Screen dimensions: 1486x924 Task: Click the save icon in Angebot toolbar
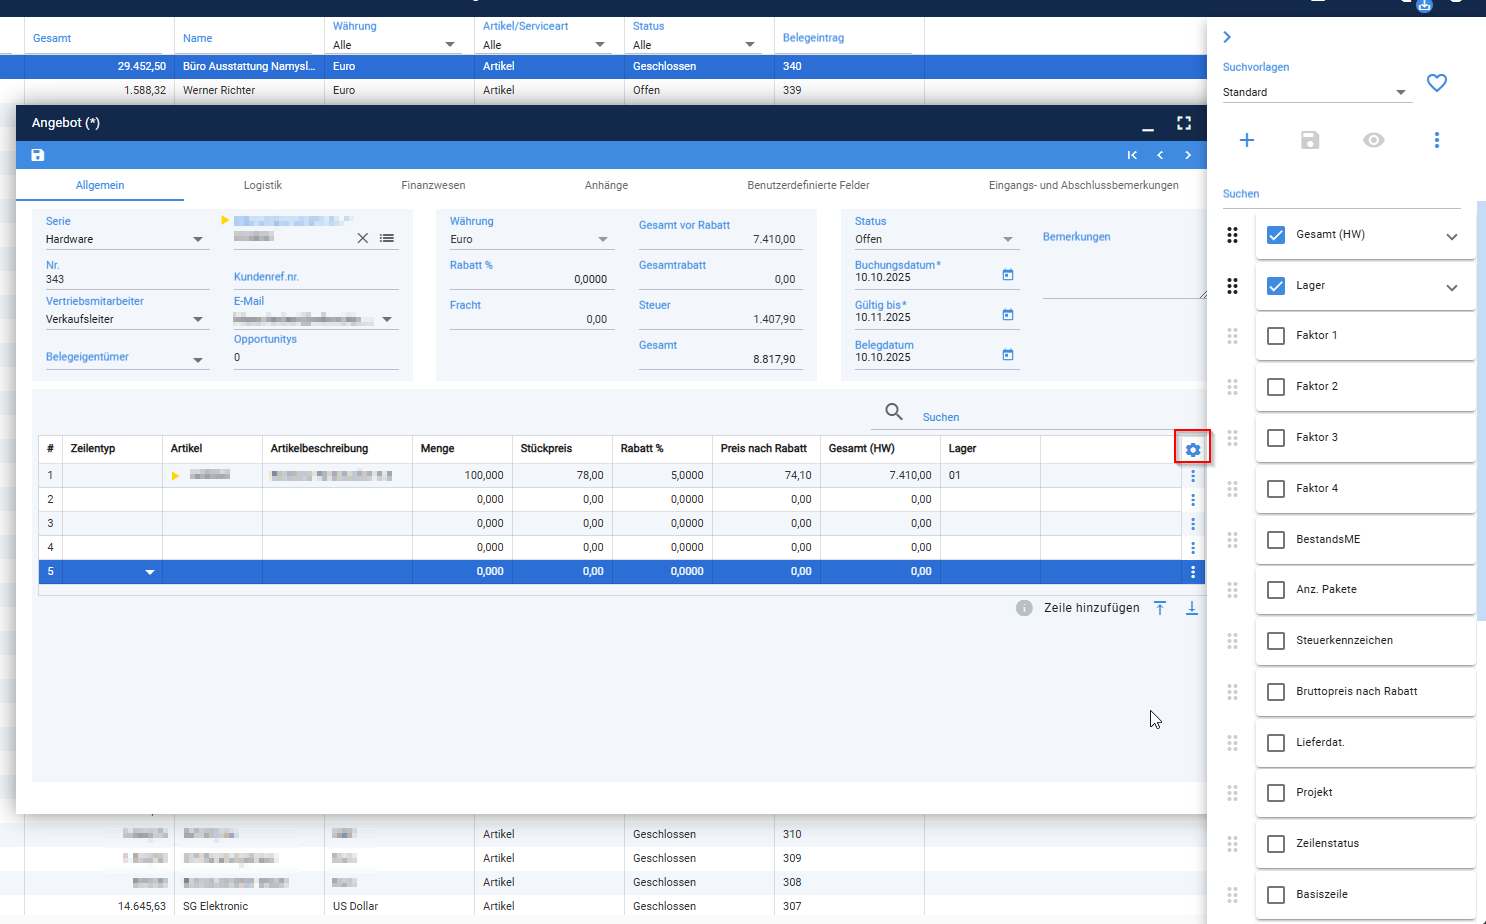click(38, 155)
